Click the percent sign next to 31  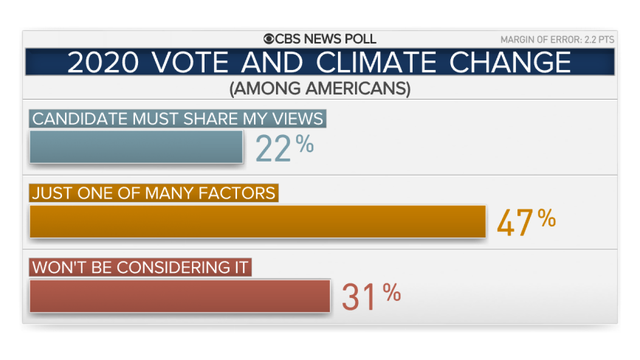(392, 293)
